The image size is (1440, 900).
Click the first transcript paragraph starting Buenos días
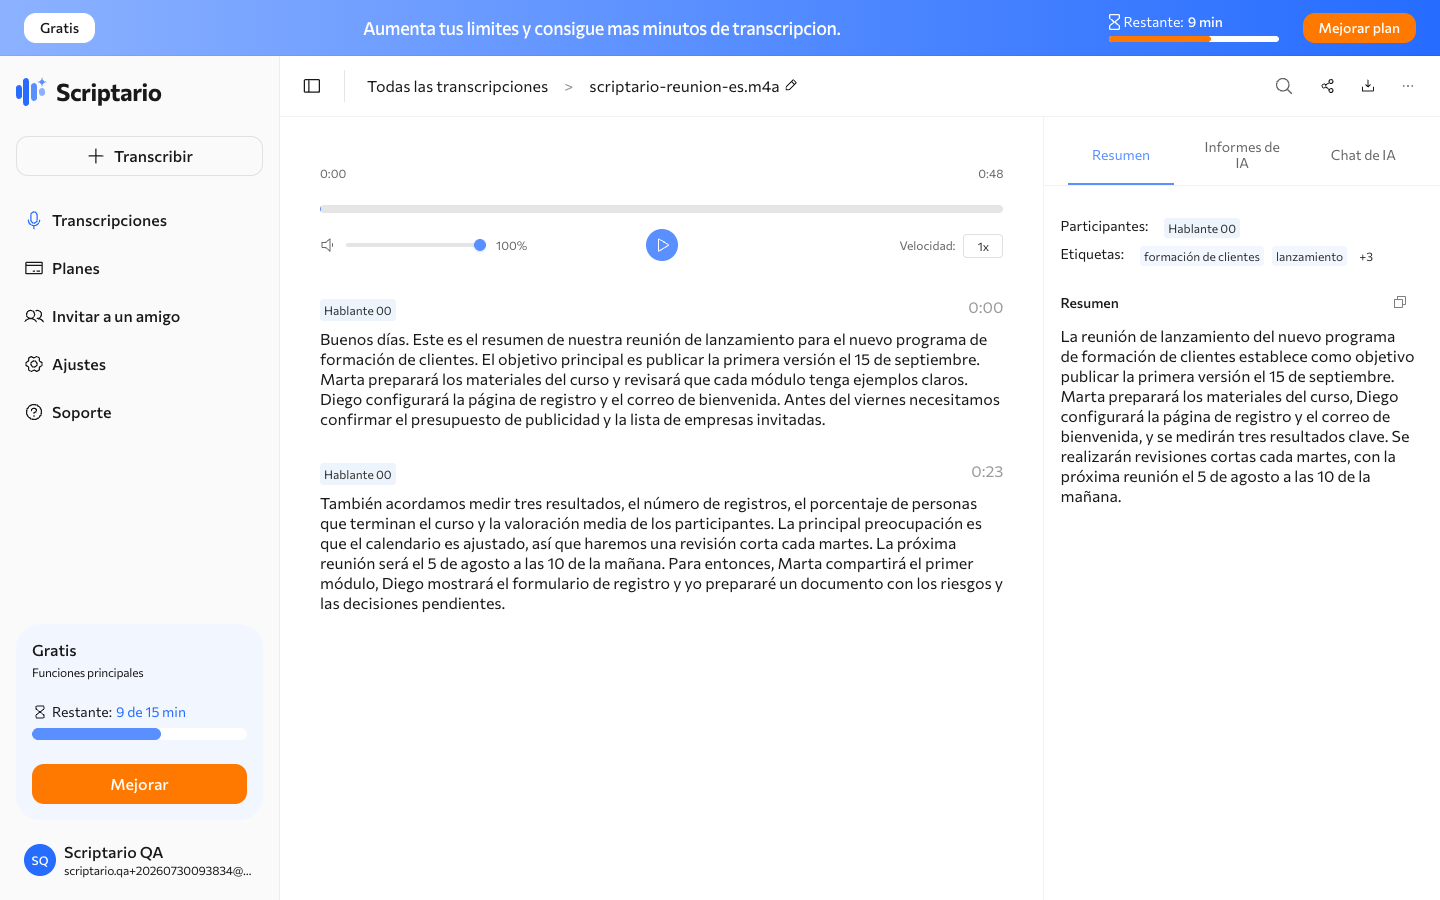click(661, 379)
